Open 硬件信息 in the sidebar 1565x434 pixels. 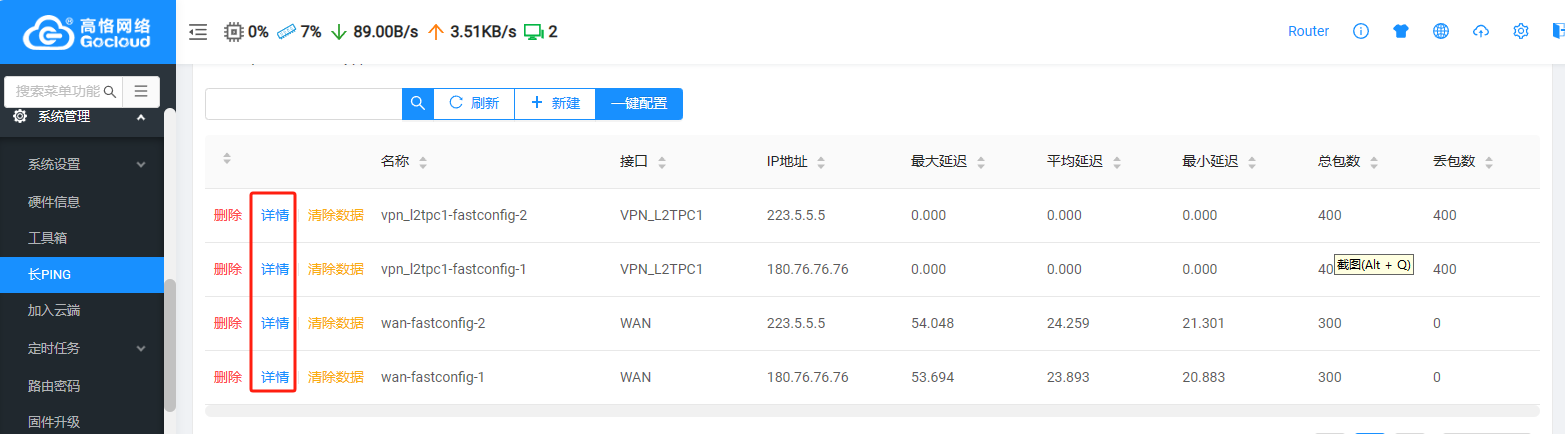point(54,201)
